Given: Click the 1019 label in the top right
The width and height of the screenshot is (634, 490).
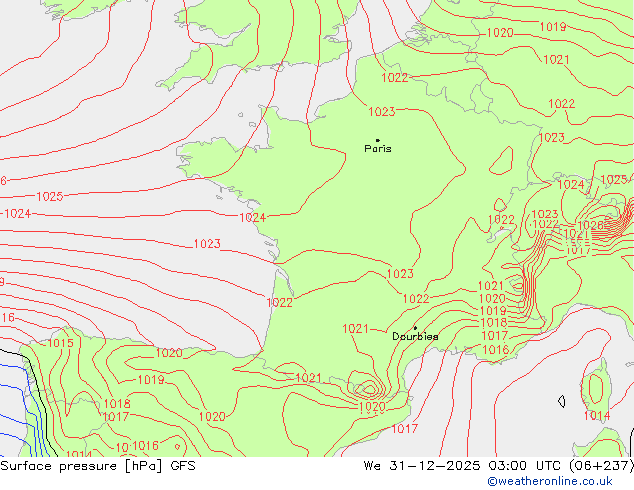Looking at the screenshot, I should pos(553,27).
